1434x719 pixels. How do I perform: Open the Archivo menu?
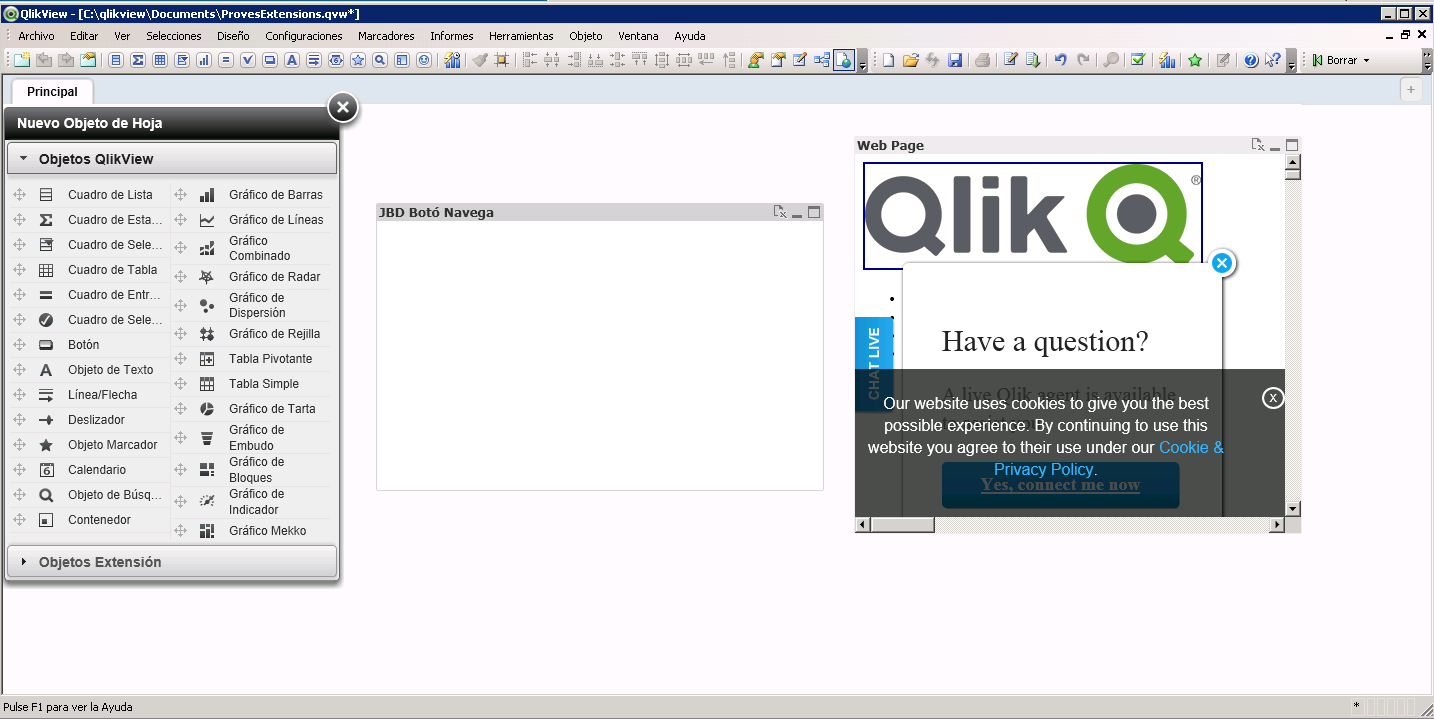(36, 36)
